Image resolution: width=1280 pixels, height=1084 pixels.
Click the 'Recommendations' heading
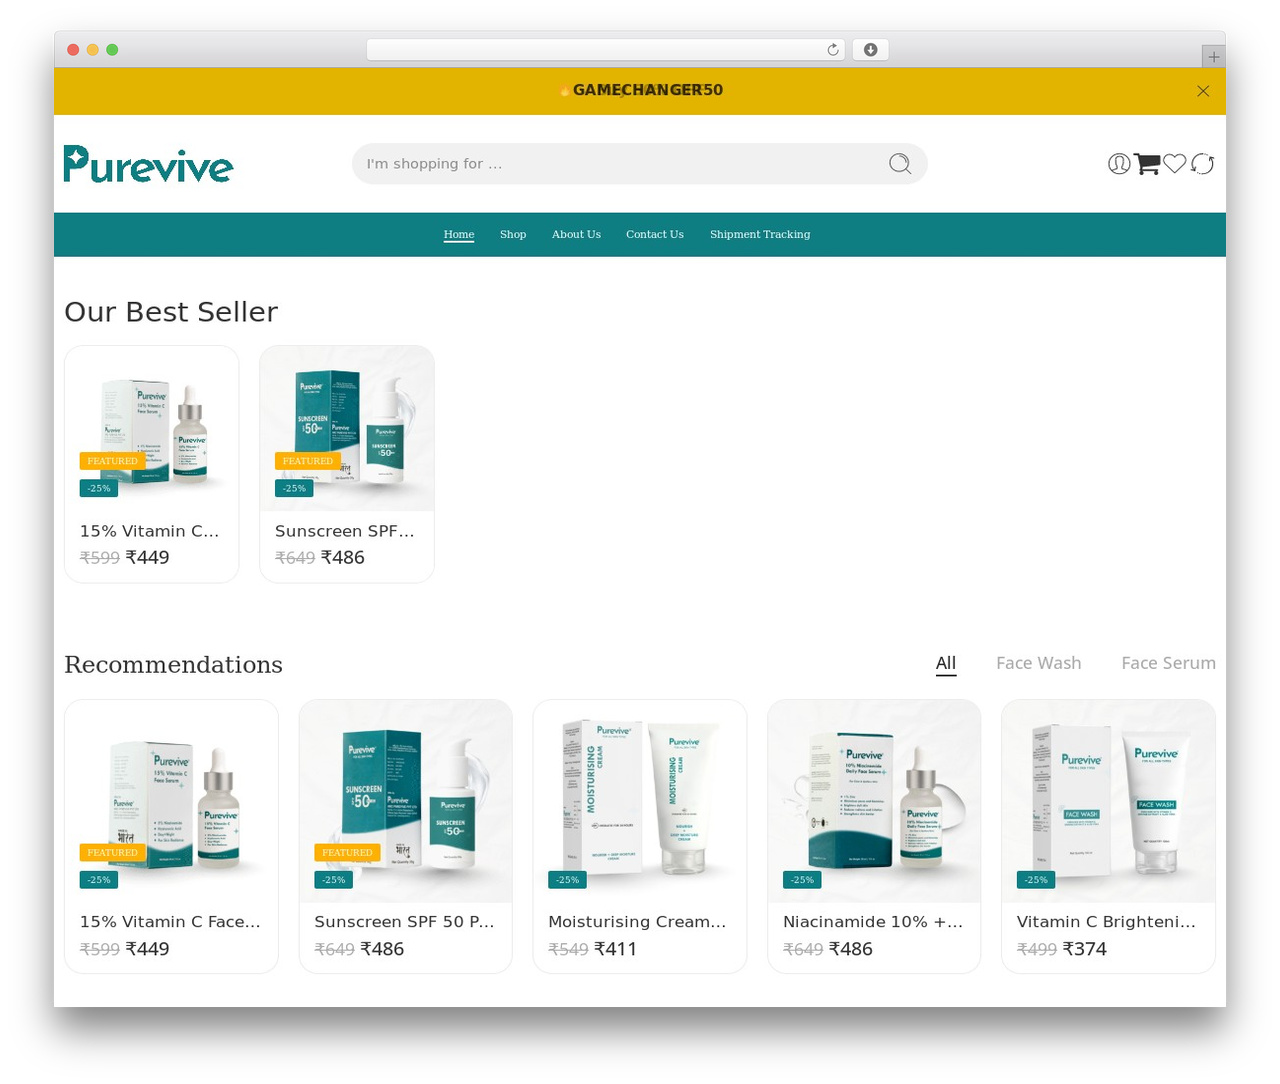(173, 665)
